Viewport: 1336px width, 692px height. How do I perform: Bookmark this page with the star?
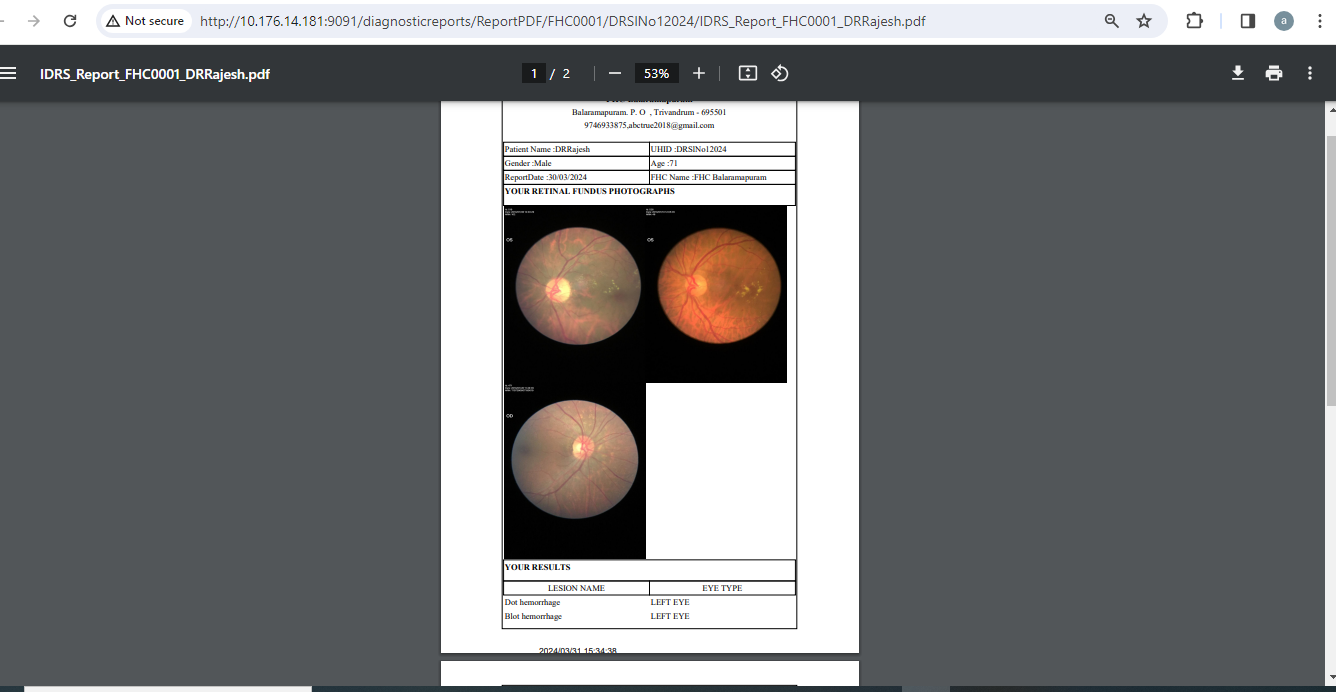click(1144, 21)
